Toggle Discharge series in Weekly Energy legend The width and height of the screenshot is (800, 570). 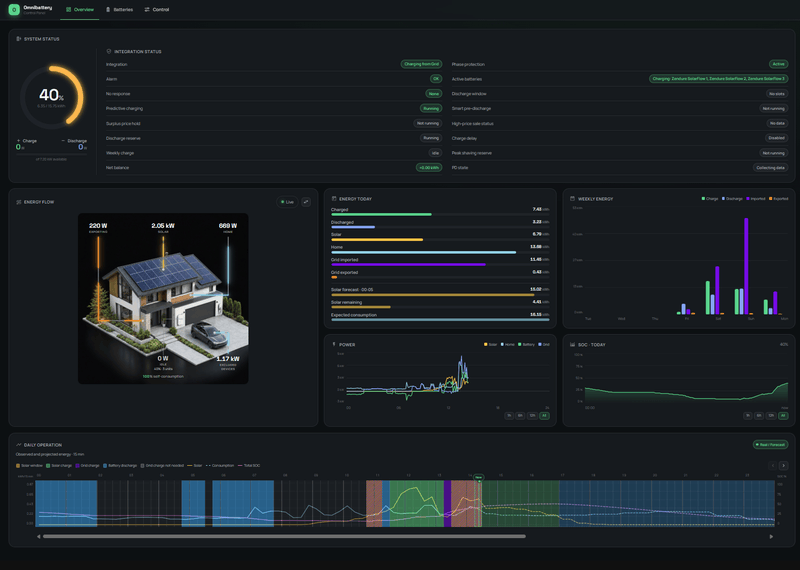732,199
